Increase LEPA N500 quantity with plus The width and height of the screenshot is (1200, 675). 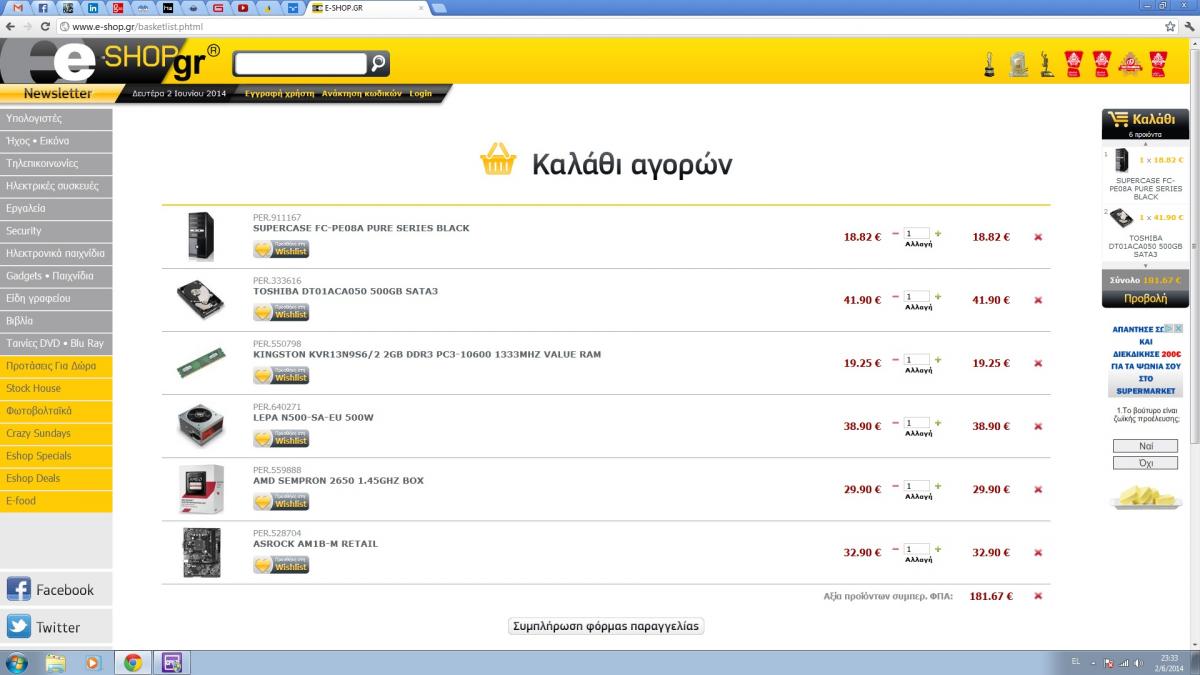click(938, 422)
